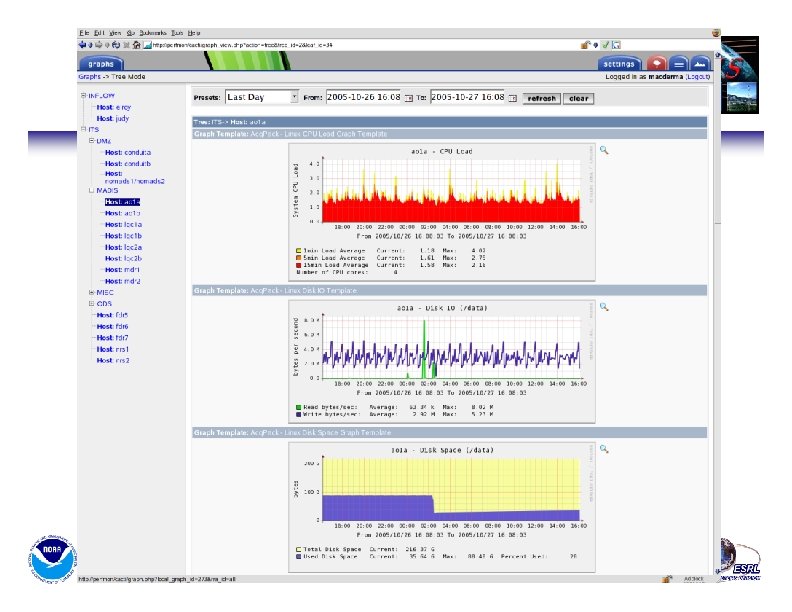Image resolution: width=792 pixels, height=612 pixels.
Task: Click the browser Stop icon
Action: pyautogui.click(x=127, y=45)
